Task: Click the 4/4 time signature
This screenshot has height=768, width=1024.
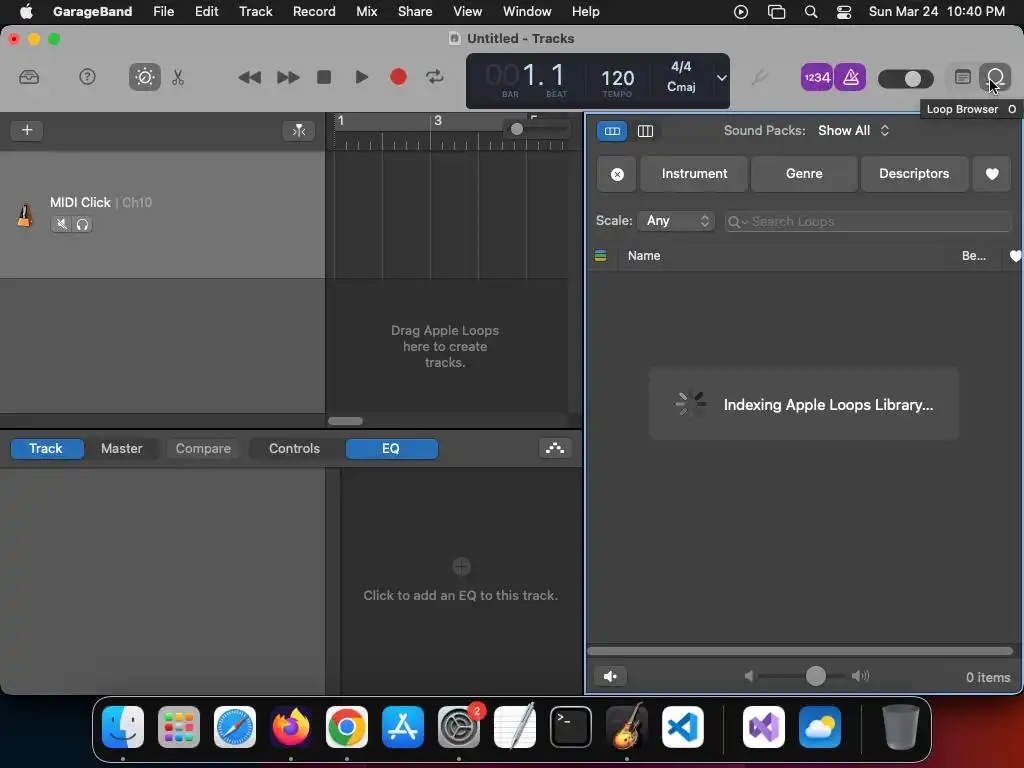Action: (x=680, y=67)
